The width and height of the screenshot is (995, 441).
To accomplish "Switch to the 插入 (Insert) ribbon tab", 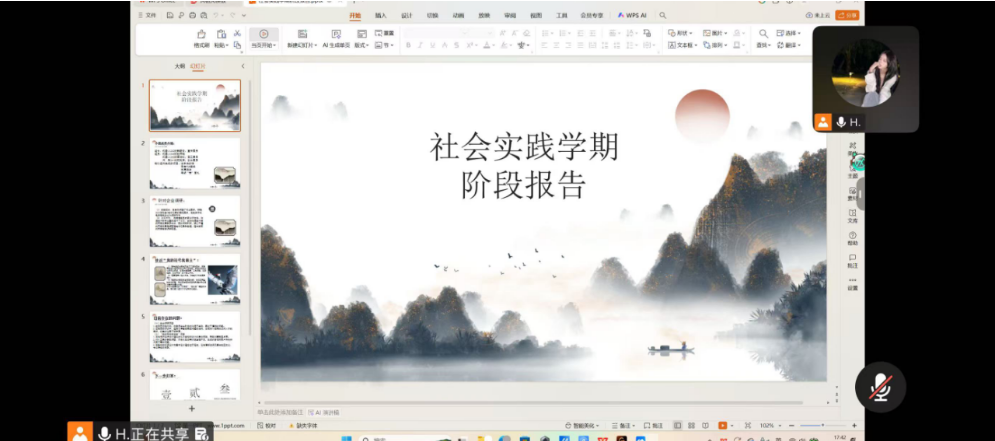I will [380, 16].
